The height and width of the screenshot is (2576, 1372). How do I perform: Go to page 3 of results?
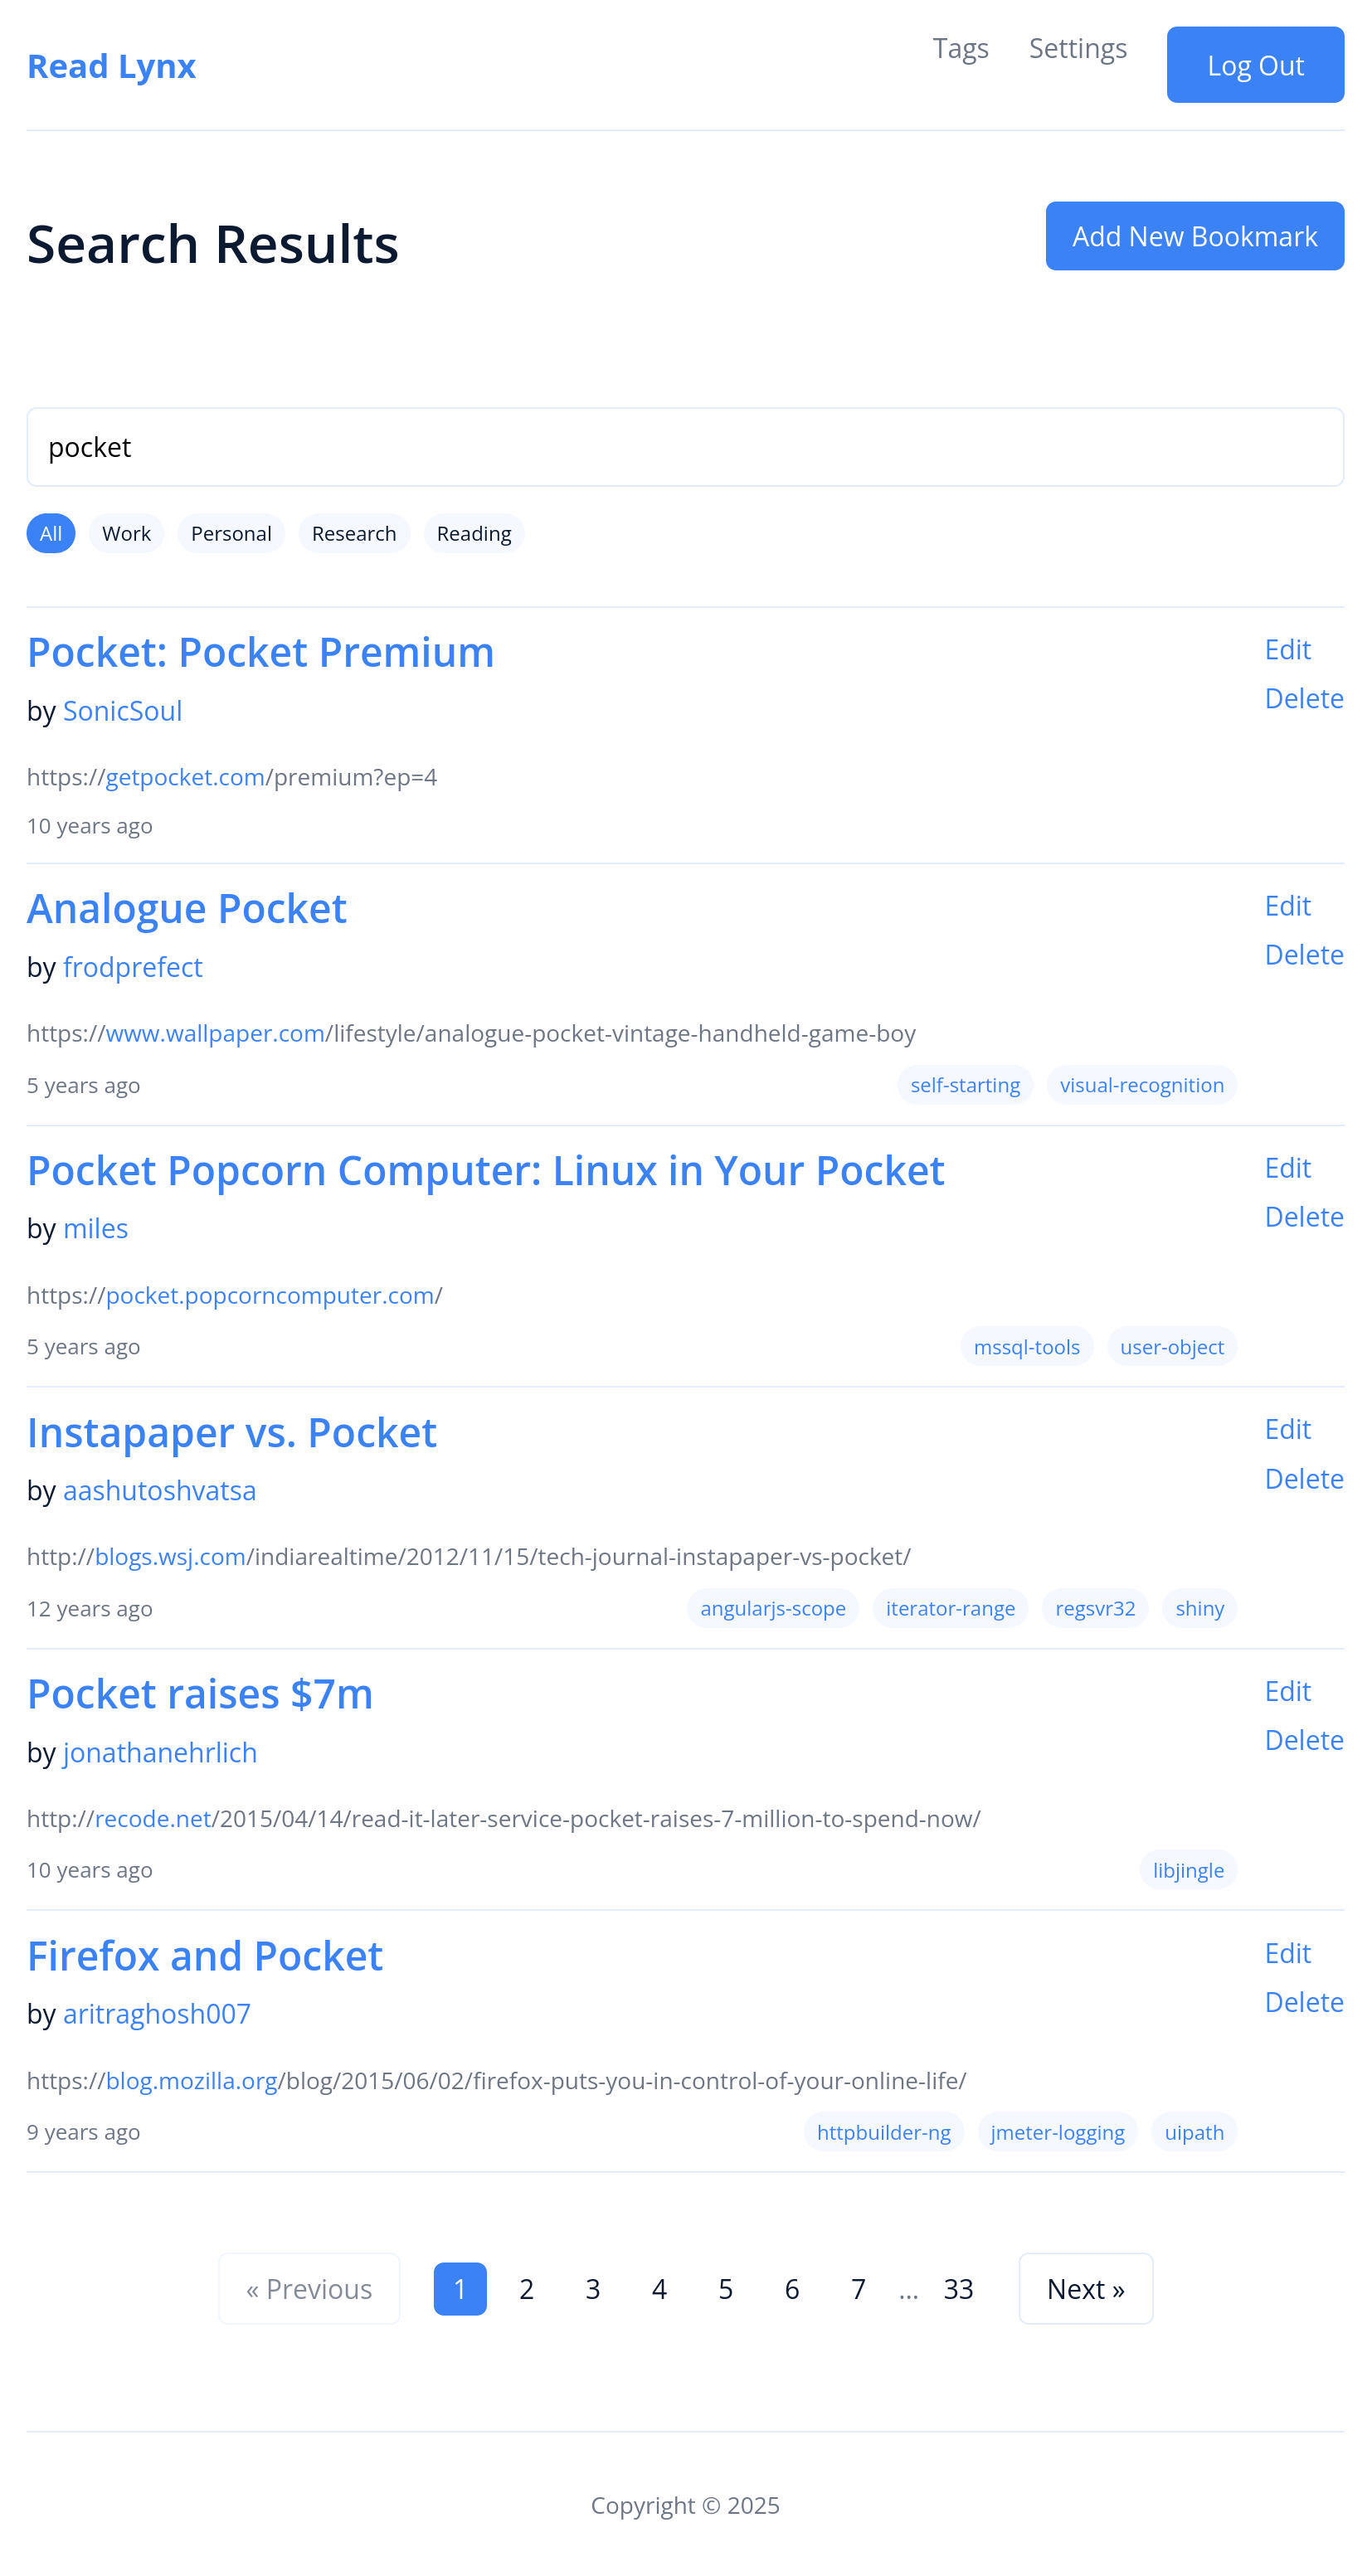(593, 2289)
